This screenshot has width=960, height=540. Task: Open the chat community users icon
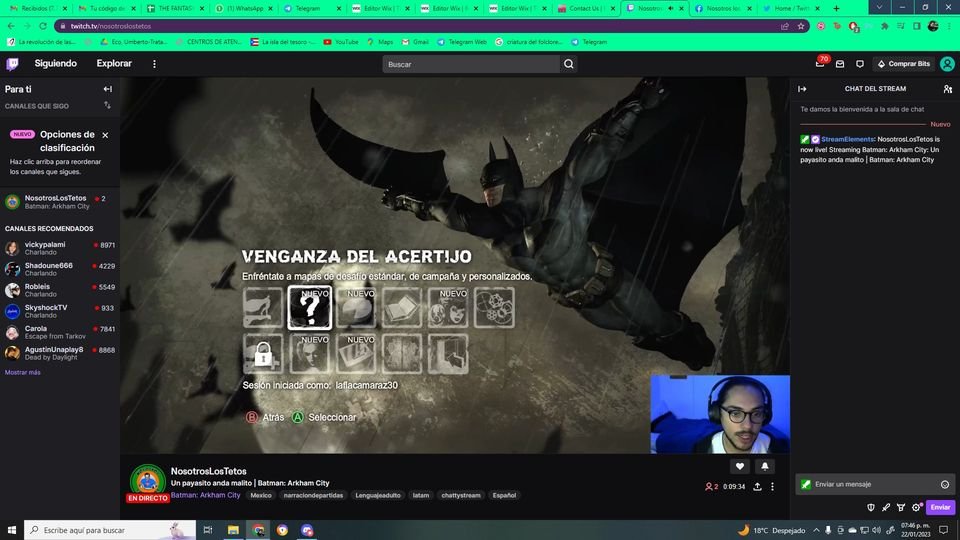pos(948,89)
